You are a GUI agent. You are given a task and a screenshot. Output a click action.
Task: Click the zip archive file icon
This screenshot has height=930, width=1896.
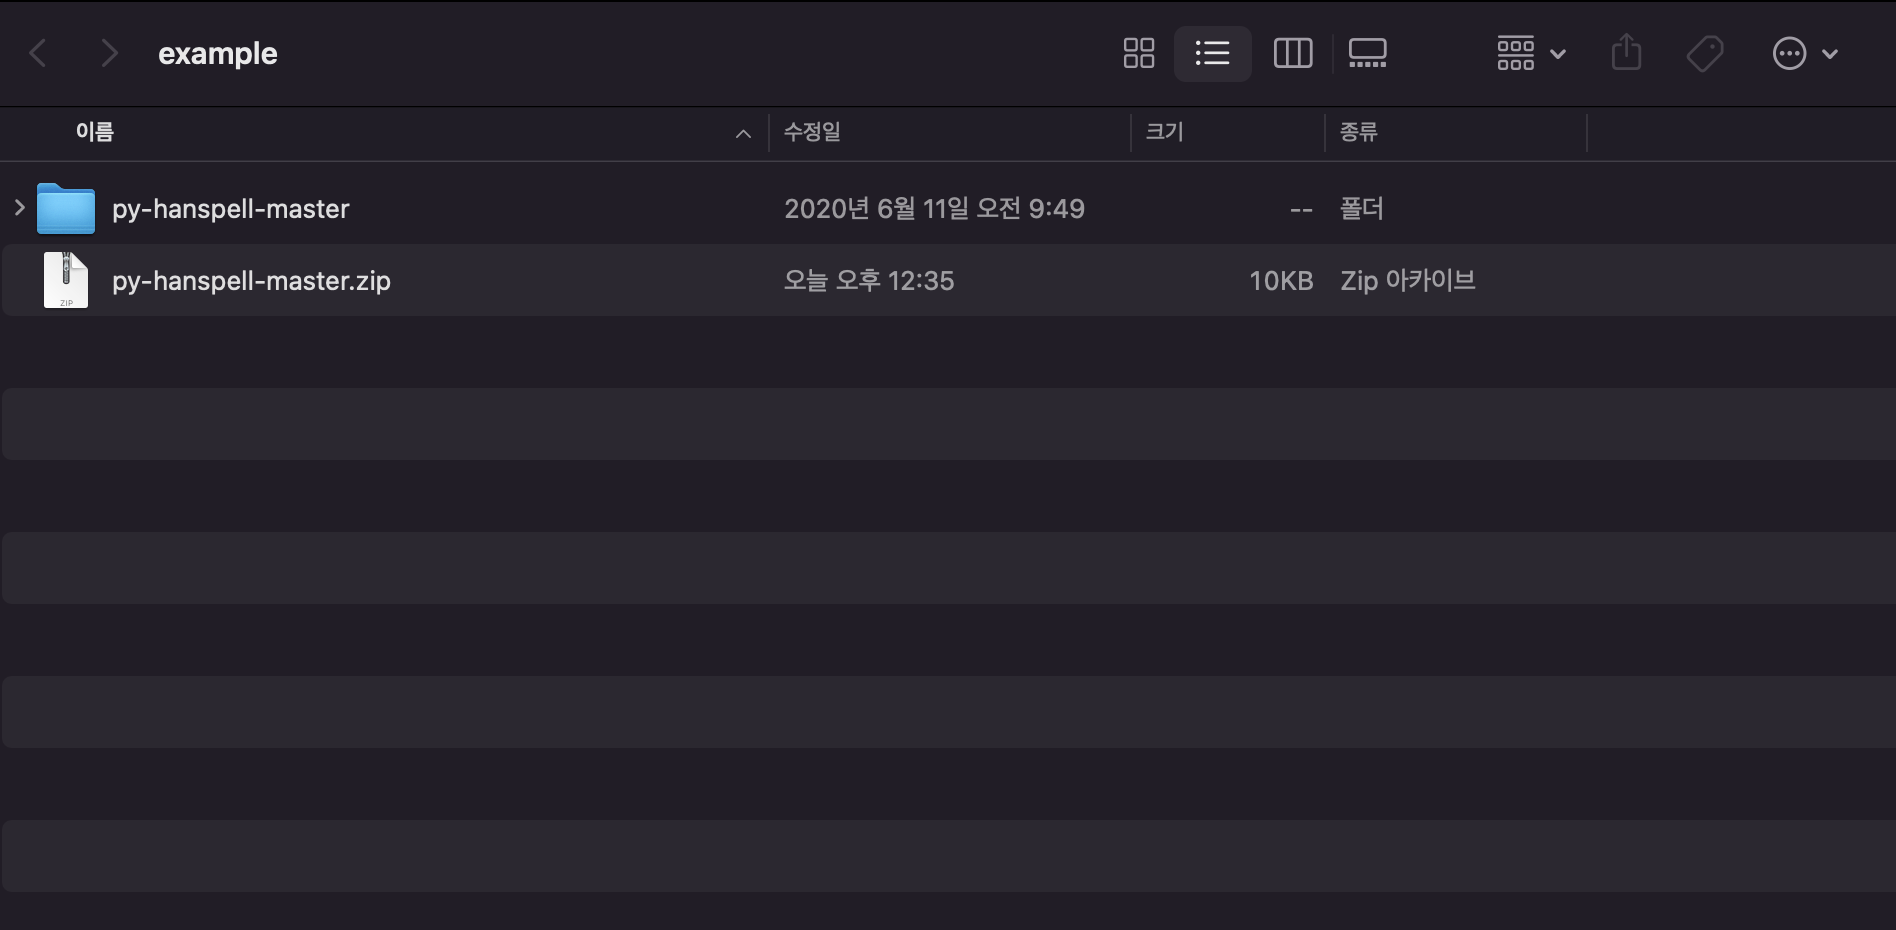pyautogui.click(x=66, y=281)
